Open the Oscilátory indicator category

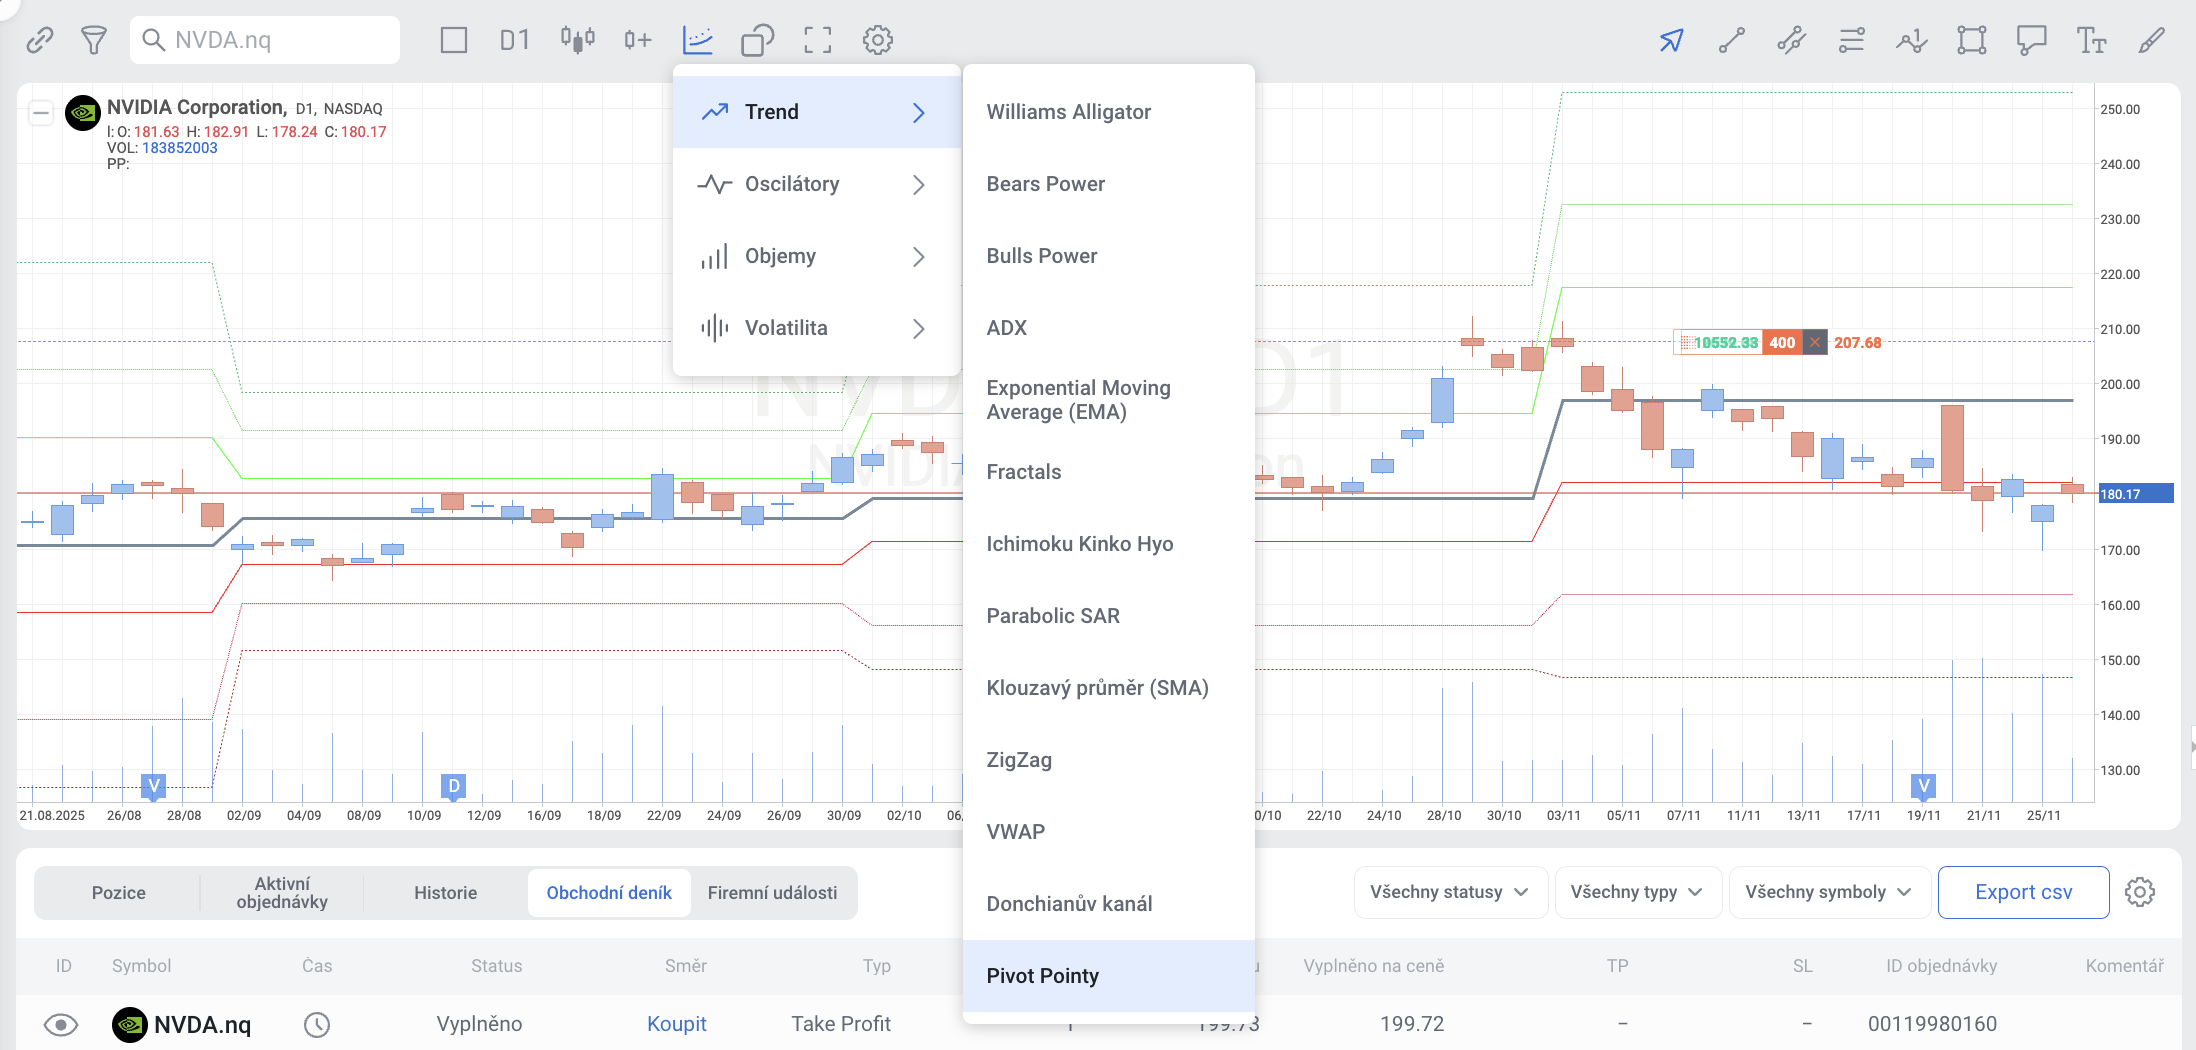tap(817, 184)
